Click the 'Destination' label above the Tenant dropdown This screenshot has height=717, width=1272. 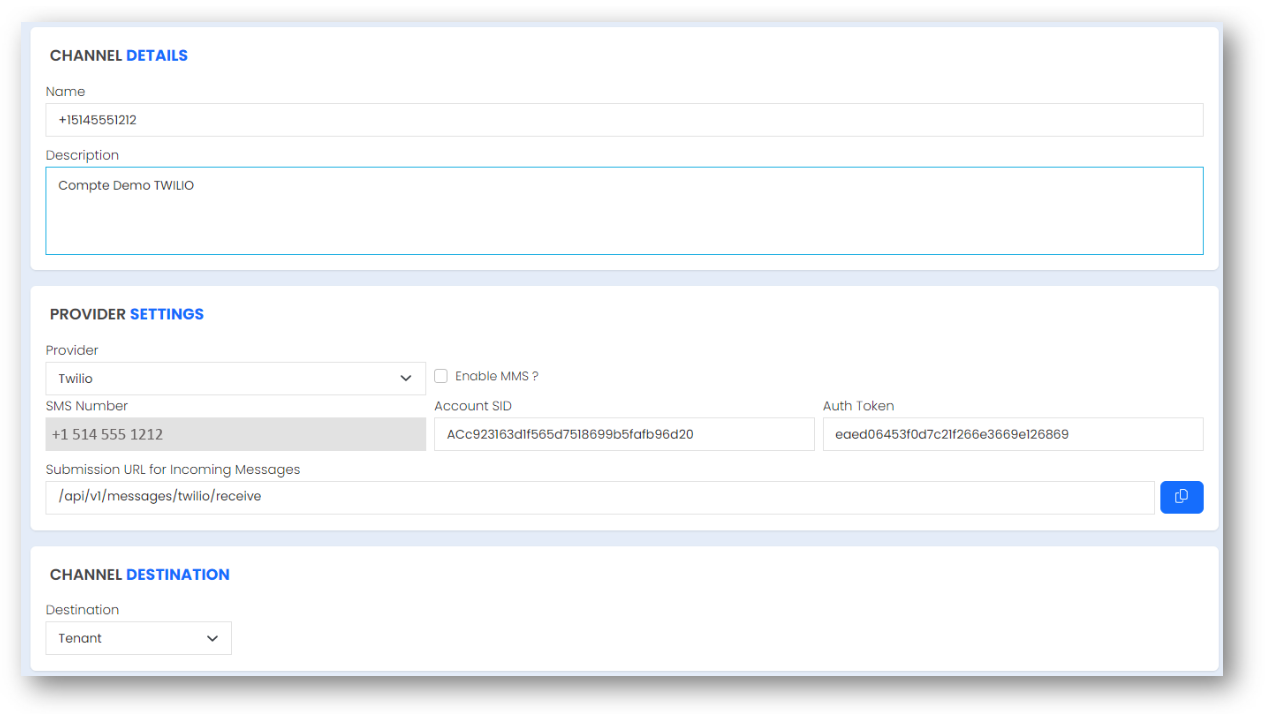click(82, 610)
